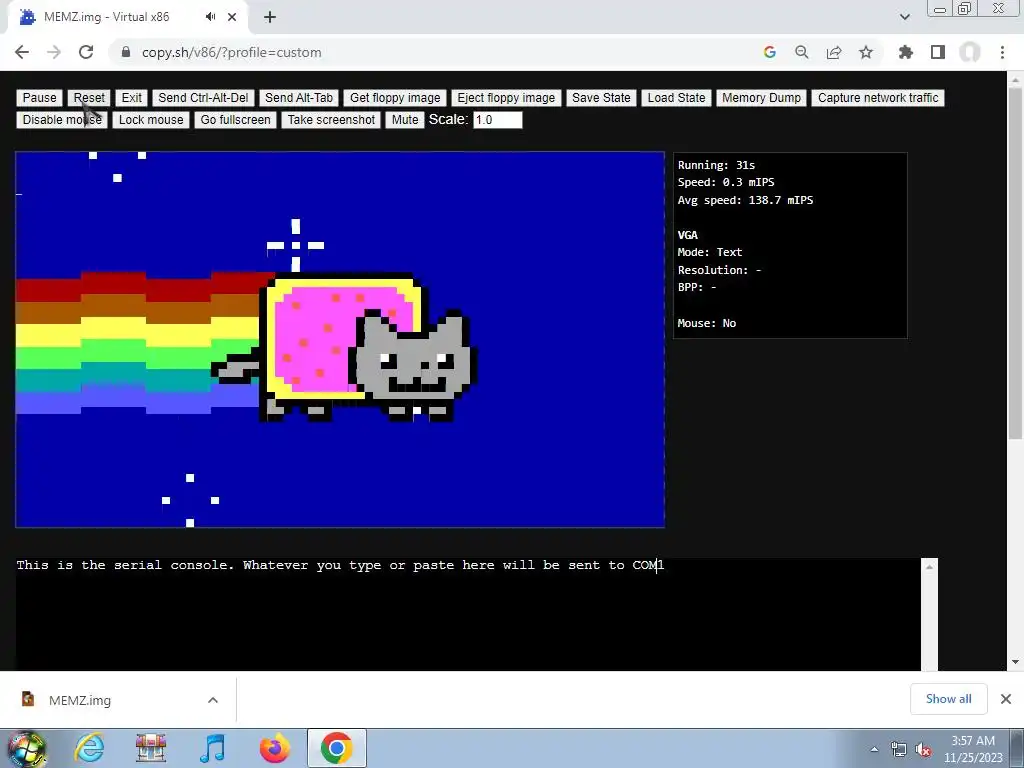Click Get floppy image

click(395, 98)
